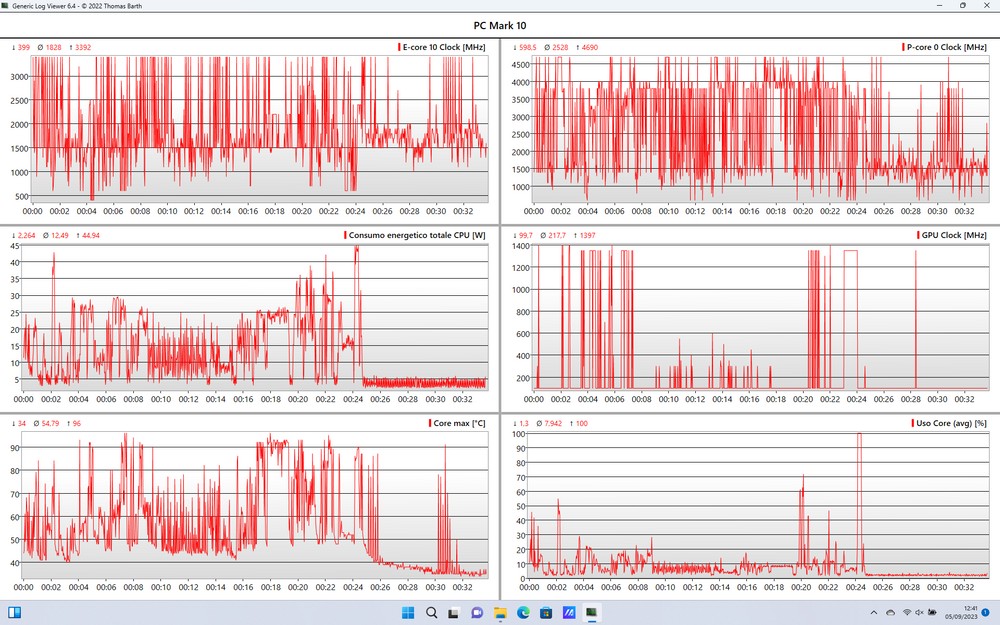Click Uso Core minimum value 1,3

click(x=524, y=423)
